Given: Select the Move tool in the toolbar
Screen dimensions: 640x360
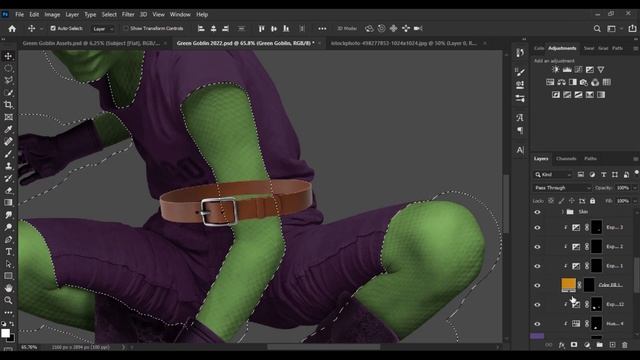Looking at the screenshot, I should (x=8, y=56).
